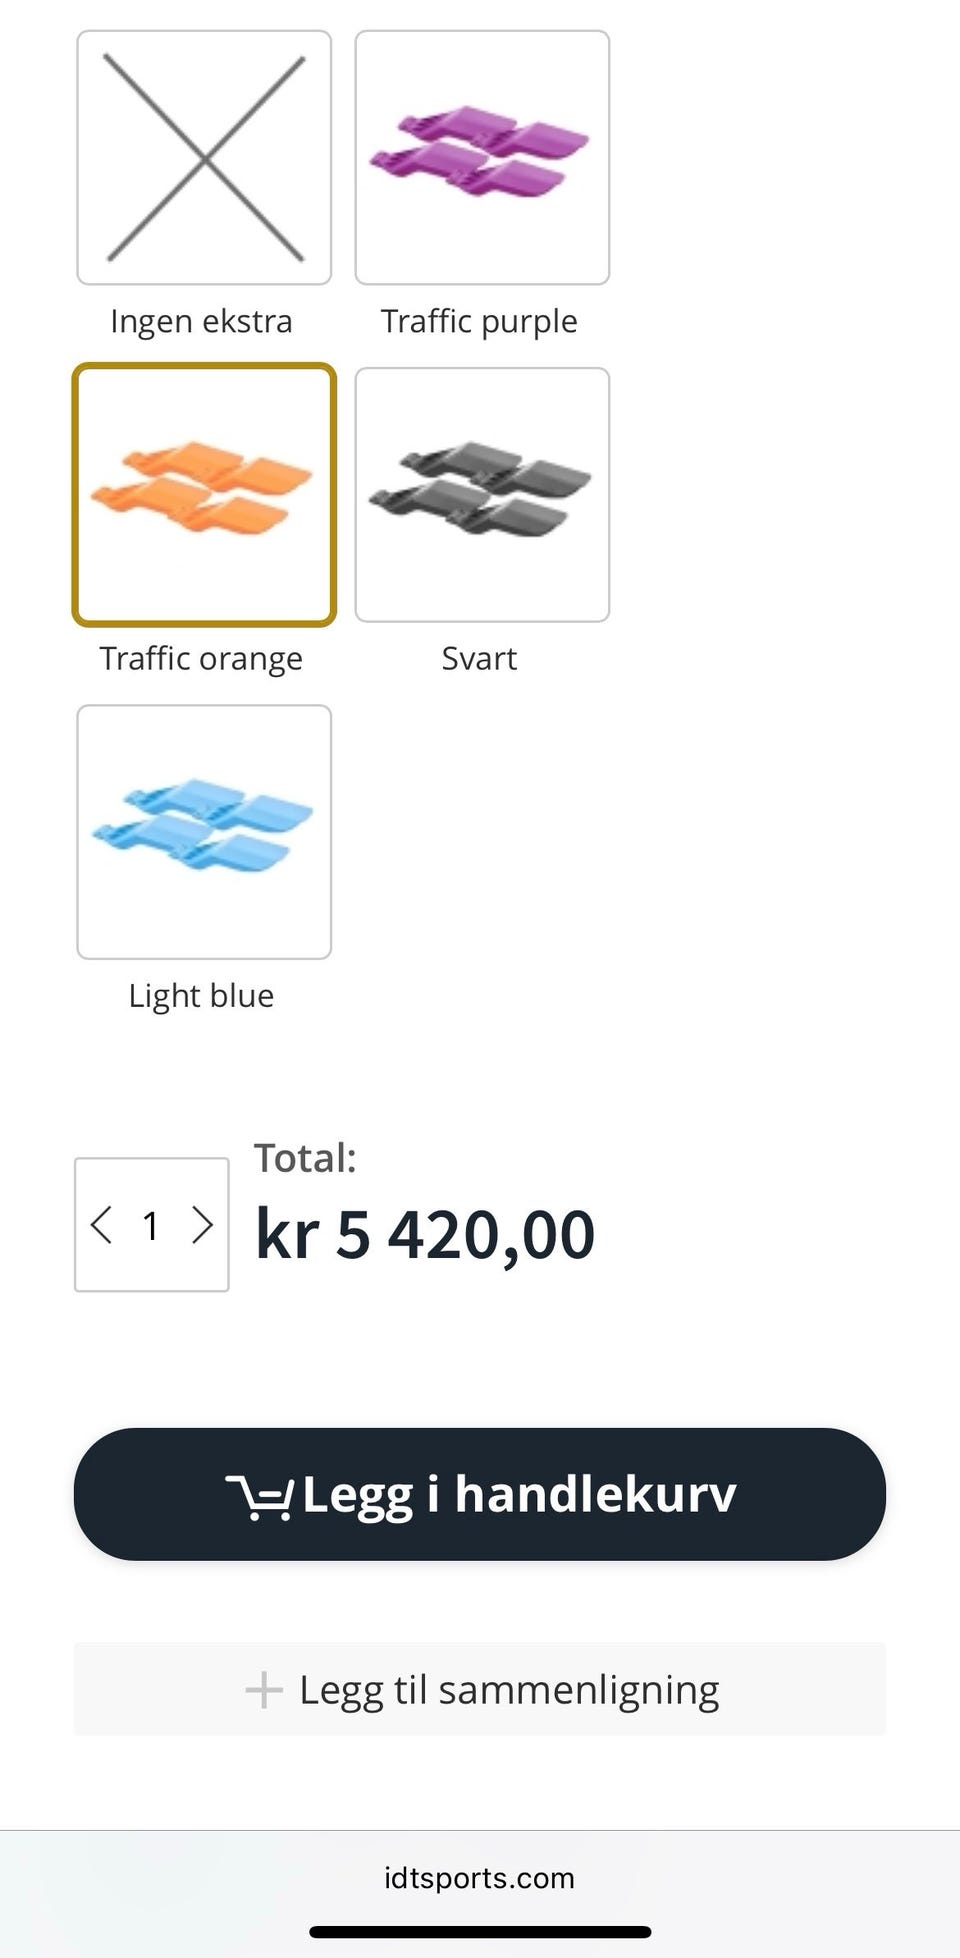Click the kr 5 420,00 total price
Viewport: 960px width, 1958px height.
point(425,1234)
